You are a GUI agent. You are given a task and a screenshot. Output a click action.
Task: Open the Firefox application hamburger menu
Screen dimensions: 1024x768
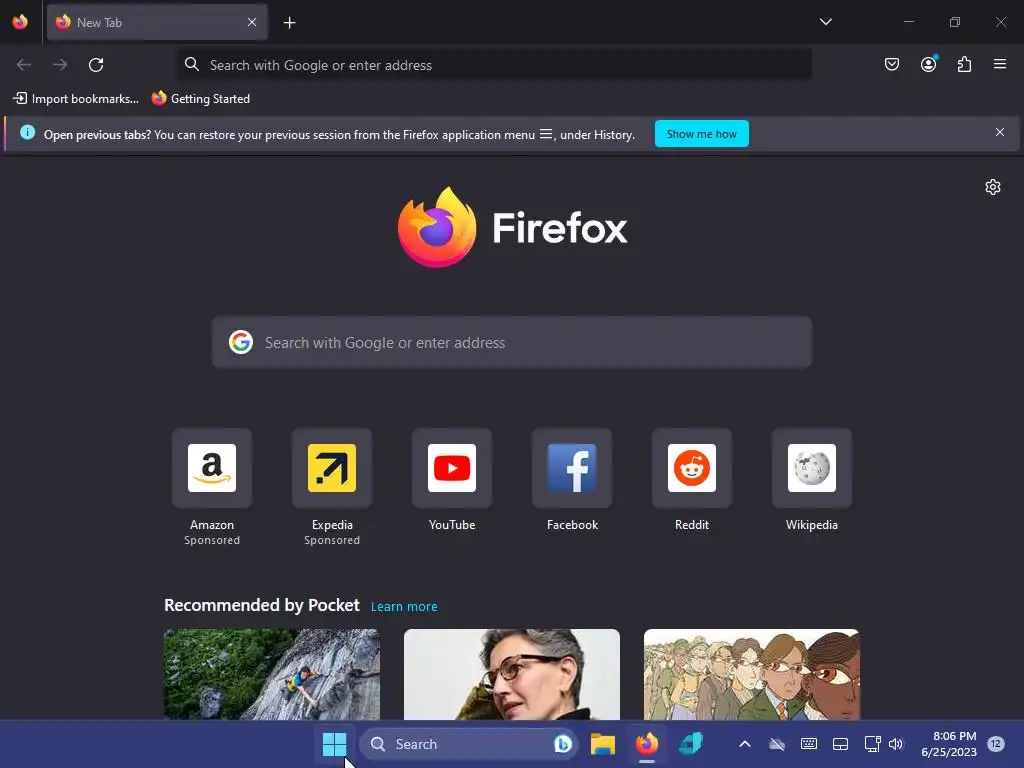(999, 64)
